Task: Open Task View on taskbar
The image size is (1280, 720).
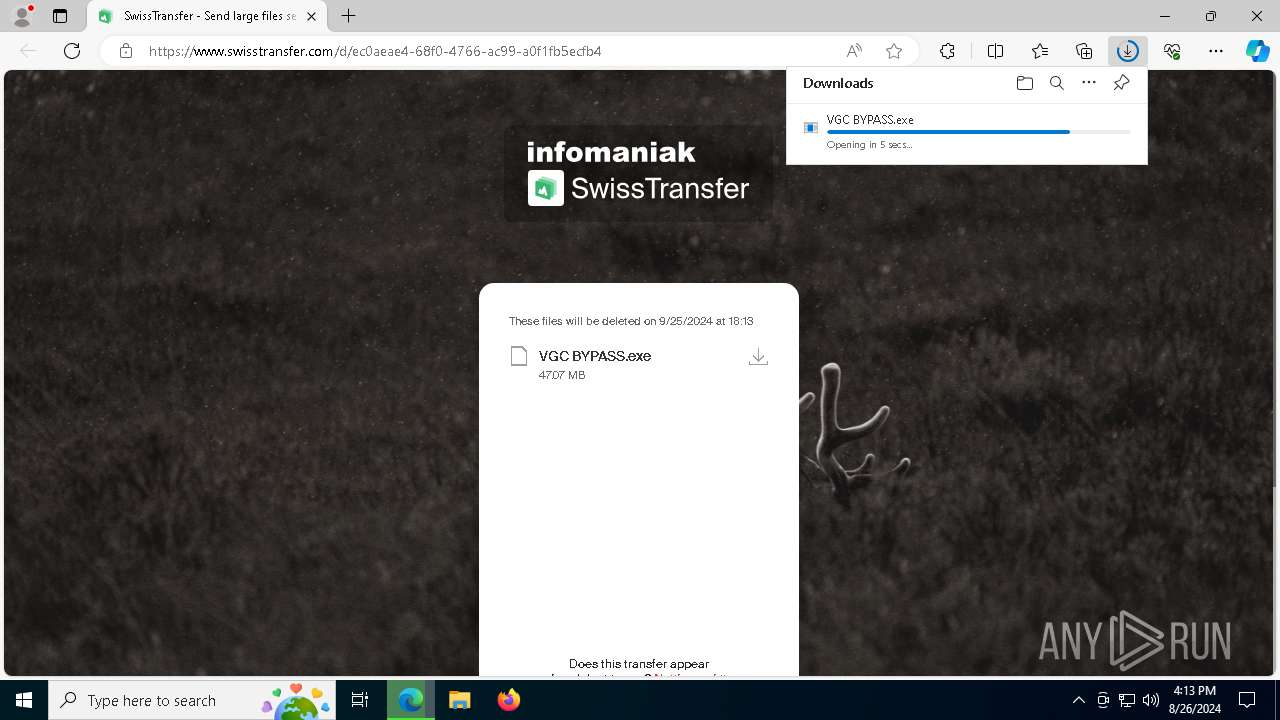Action: [x=360, y=700]
